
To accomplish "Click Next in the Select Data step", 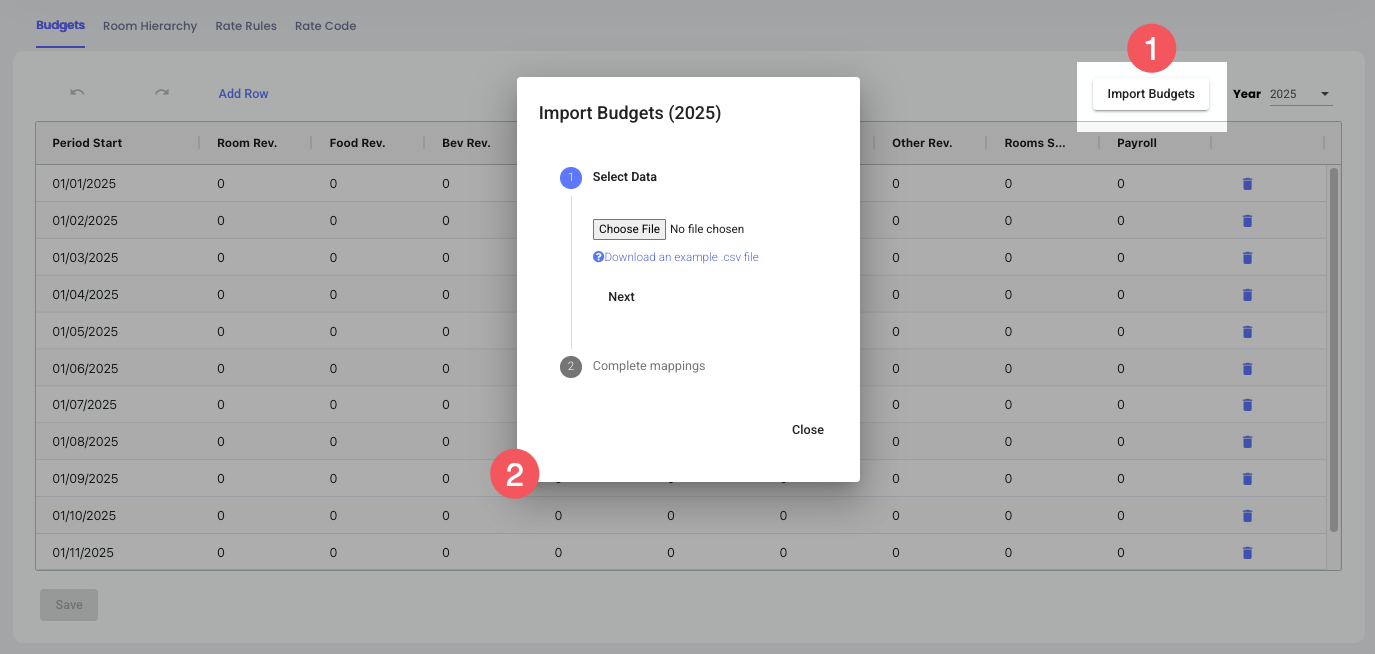I will pyautogui.click(x=621, y=297).
